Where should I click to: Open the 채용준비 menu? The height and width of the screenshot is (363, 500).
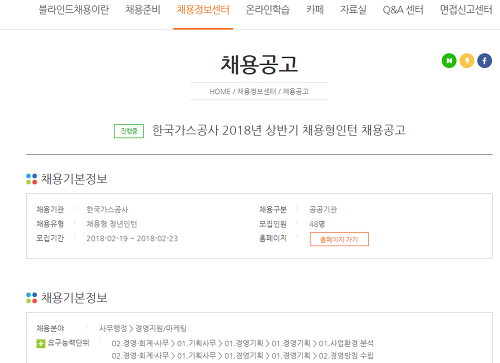(x=143, y=10)
